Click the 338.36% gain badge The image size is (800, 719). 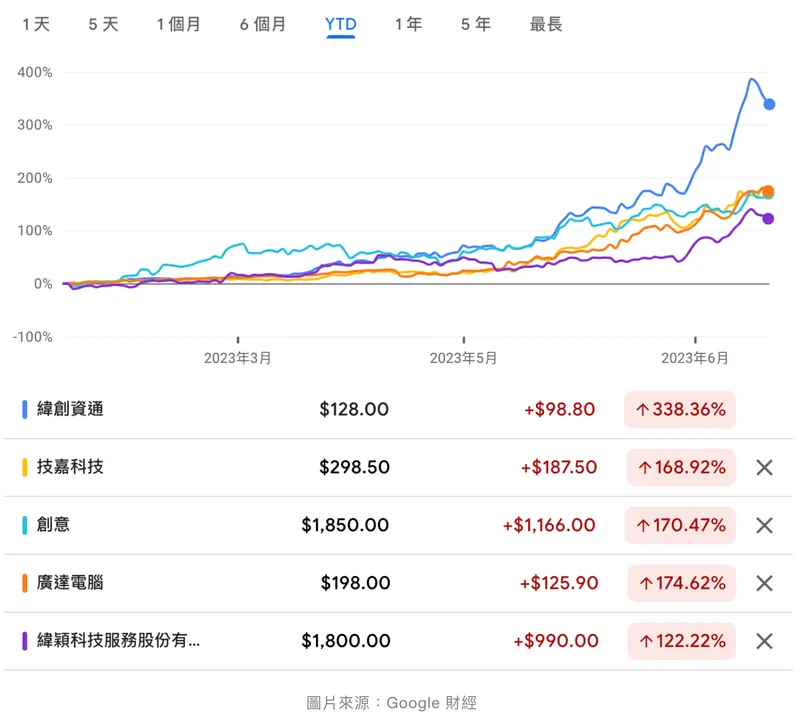coord(680,409)
